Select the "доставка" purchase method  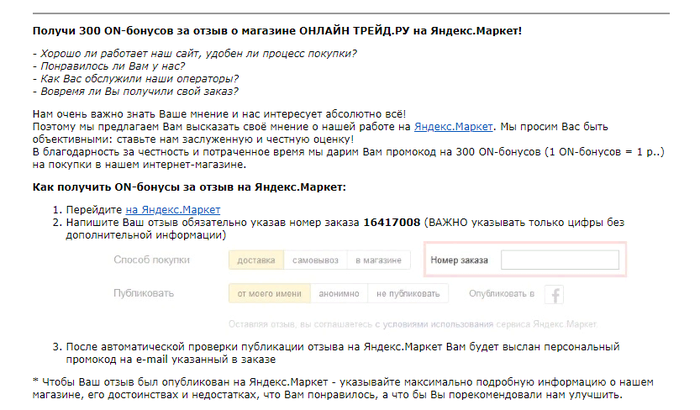click(256, 261)
